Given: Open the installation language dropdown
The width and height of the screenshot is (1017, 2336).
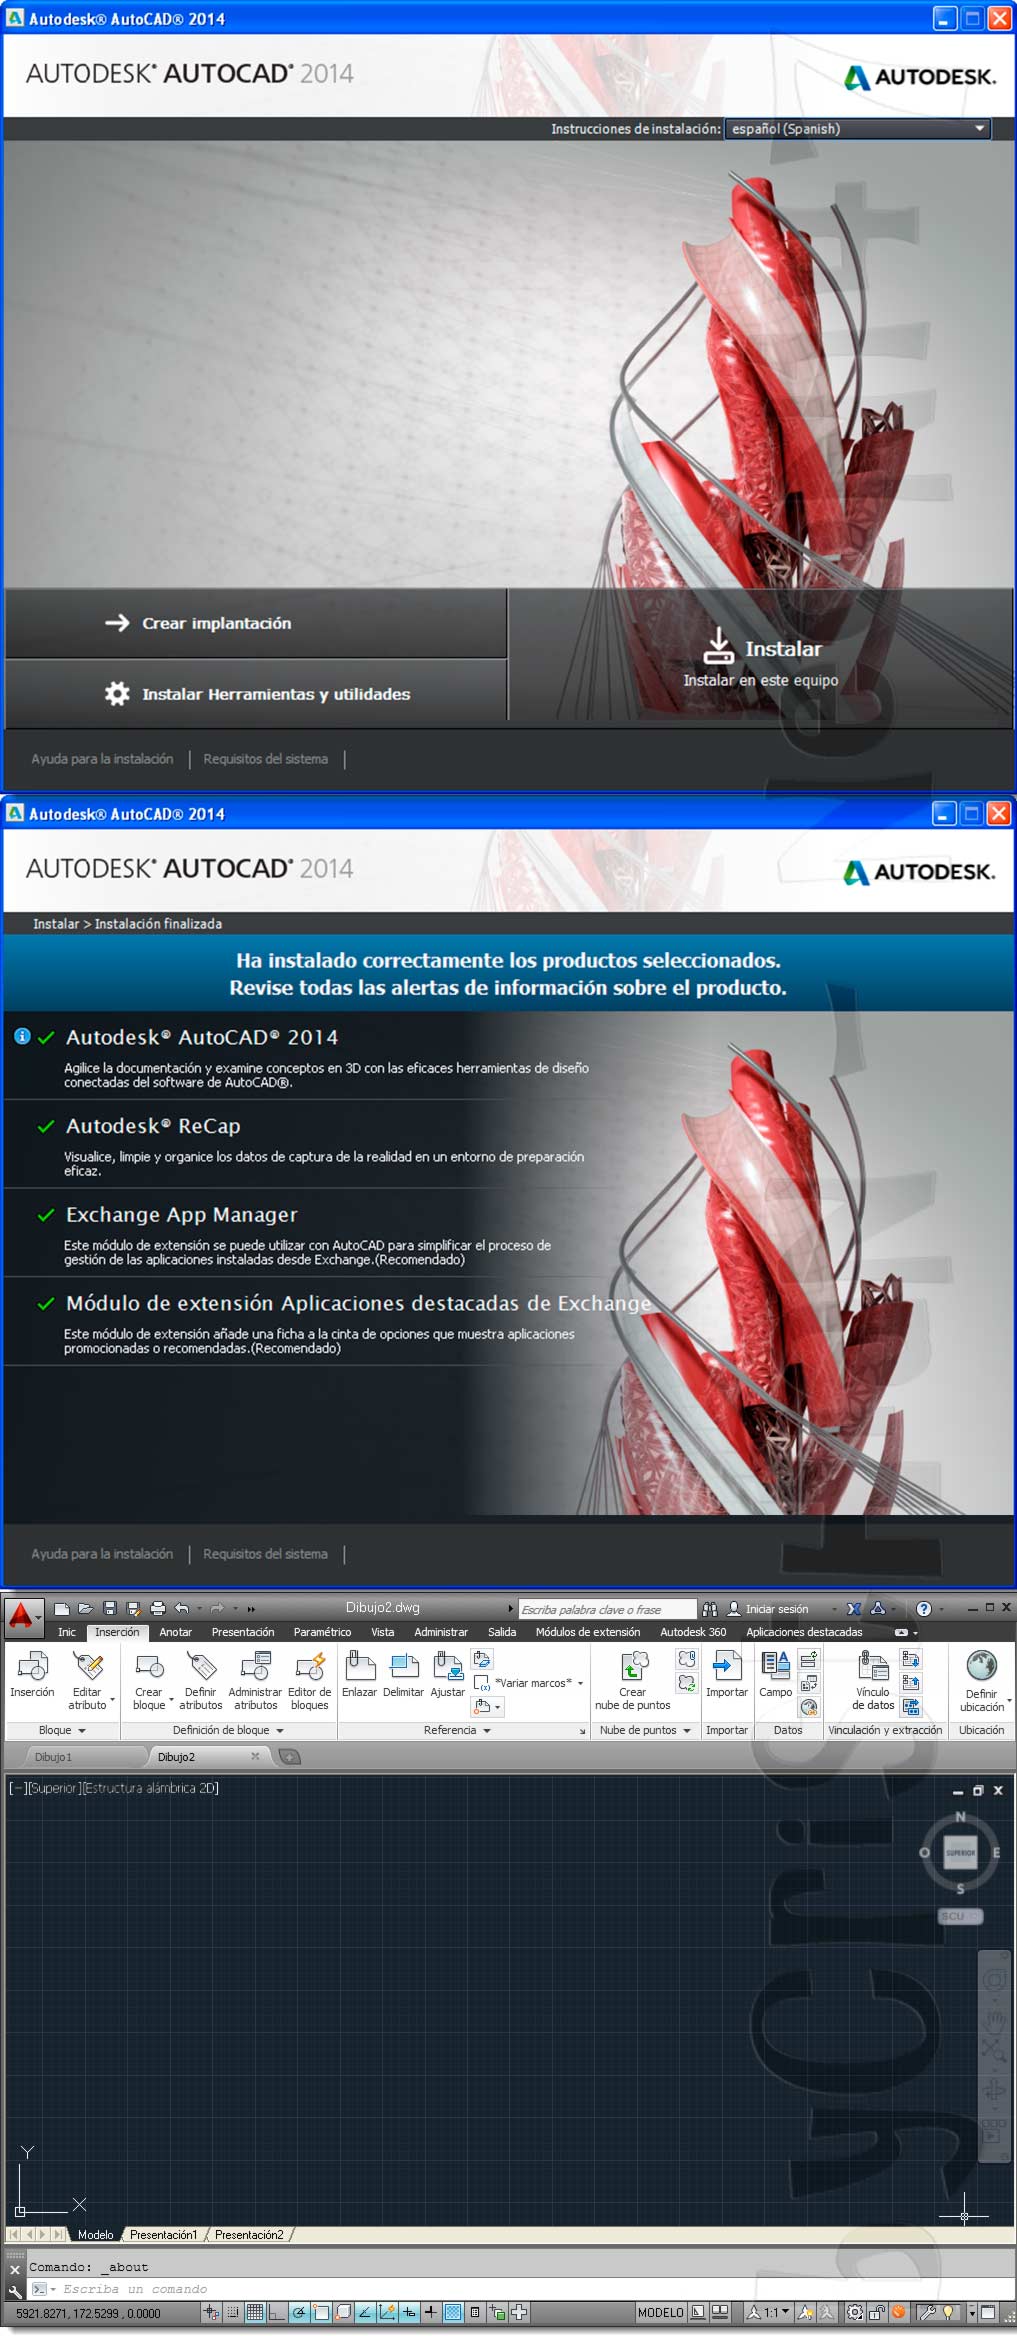Looking at the screenshot, I should point(857,128).
